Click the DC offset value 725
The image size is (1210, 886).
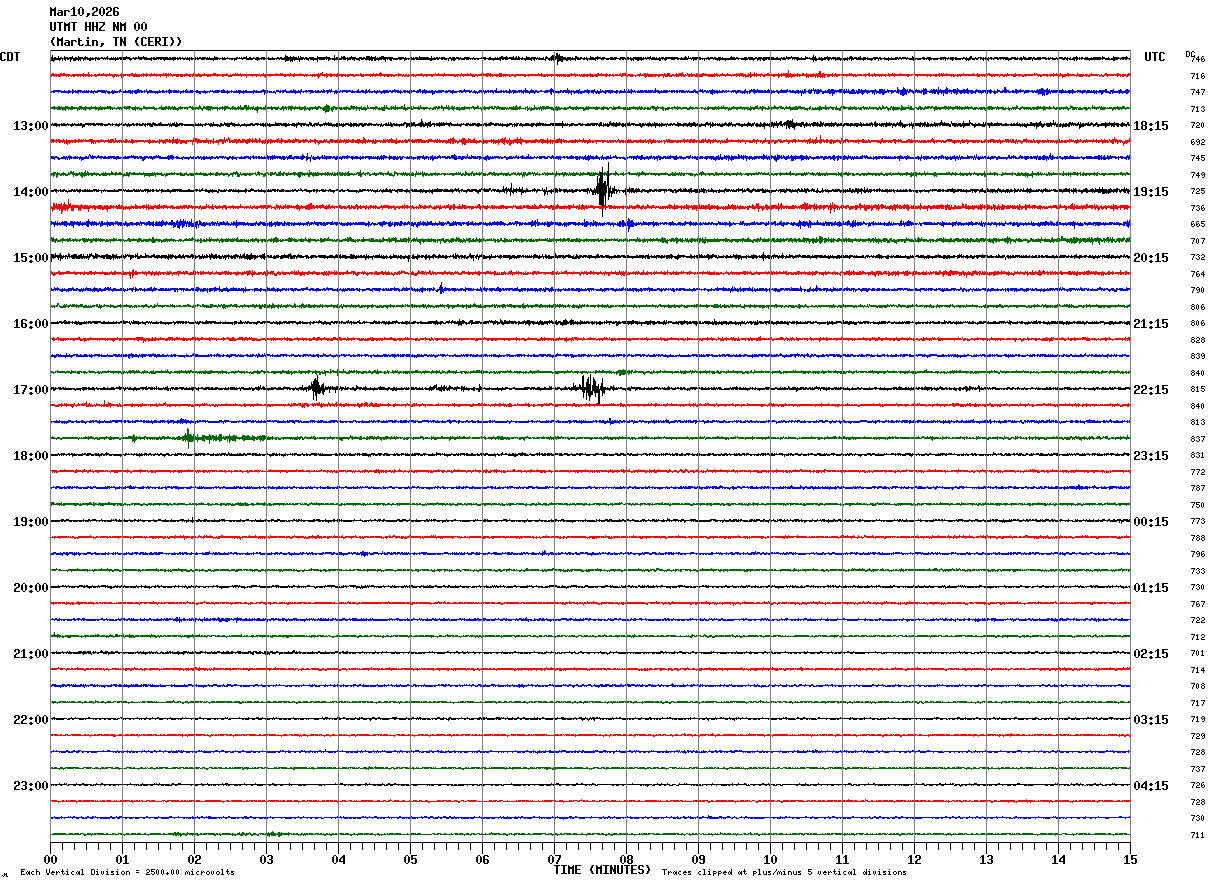coord(1197,192)
